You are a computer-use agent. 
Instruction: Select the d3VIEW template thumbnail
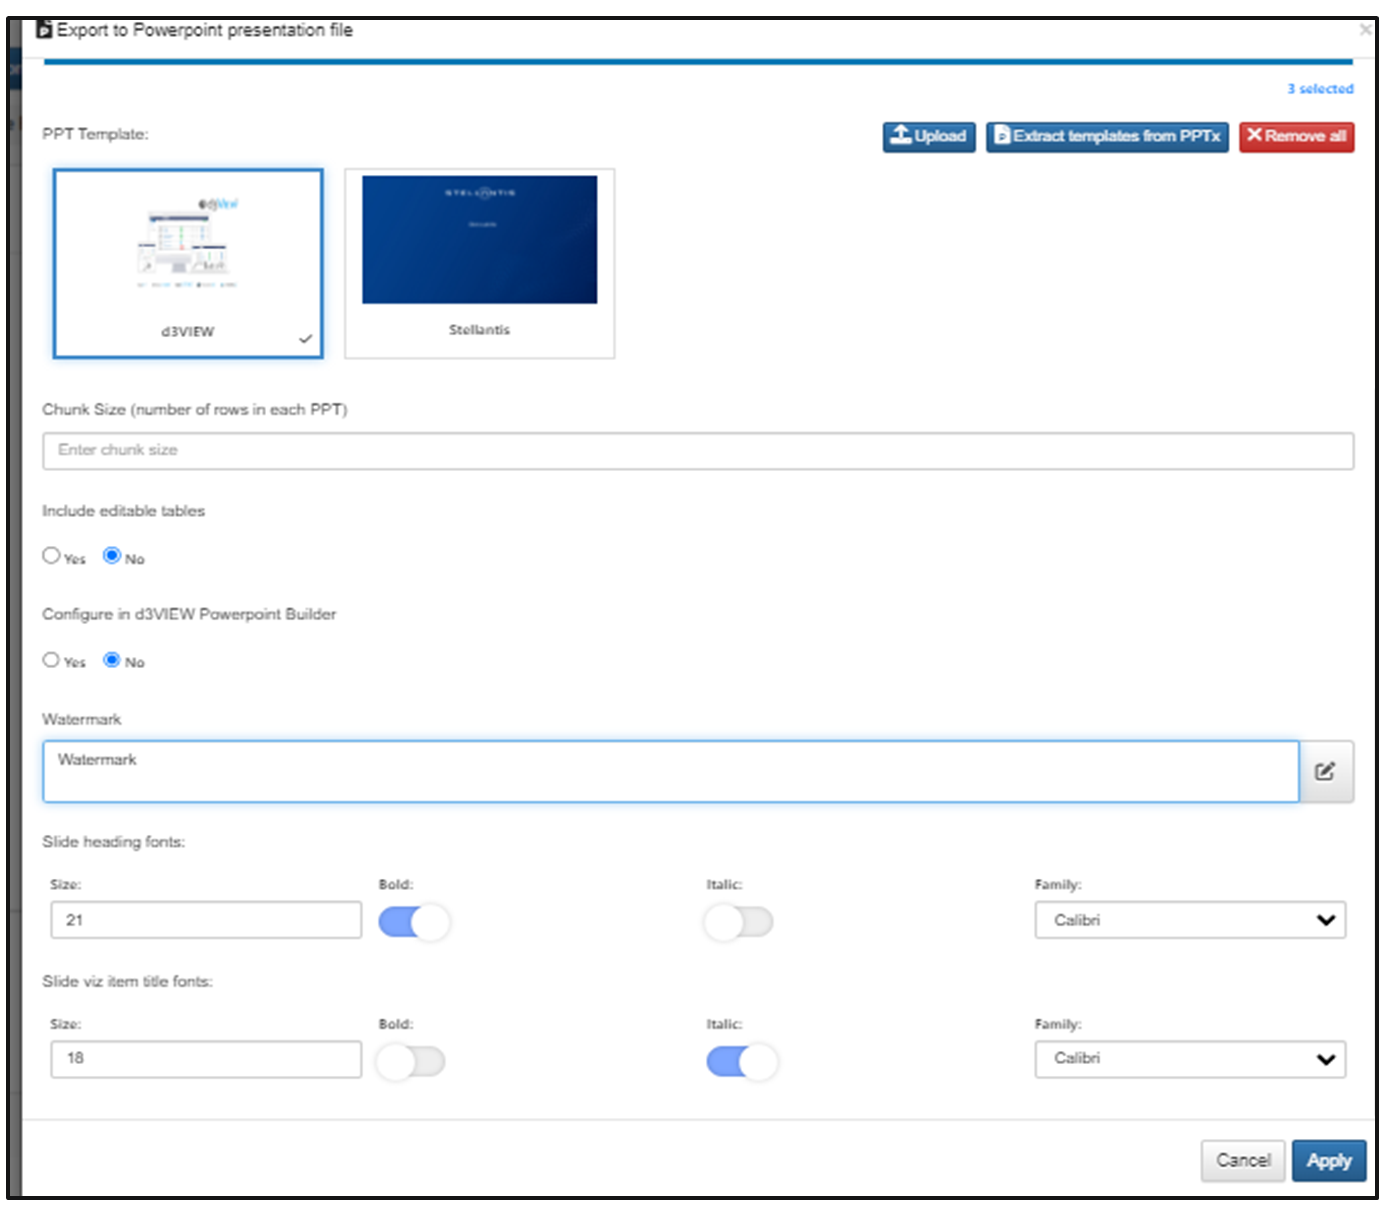coord(188,263)
